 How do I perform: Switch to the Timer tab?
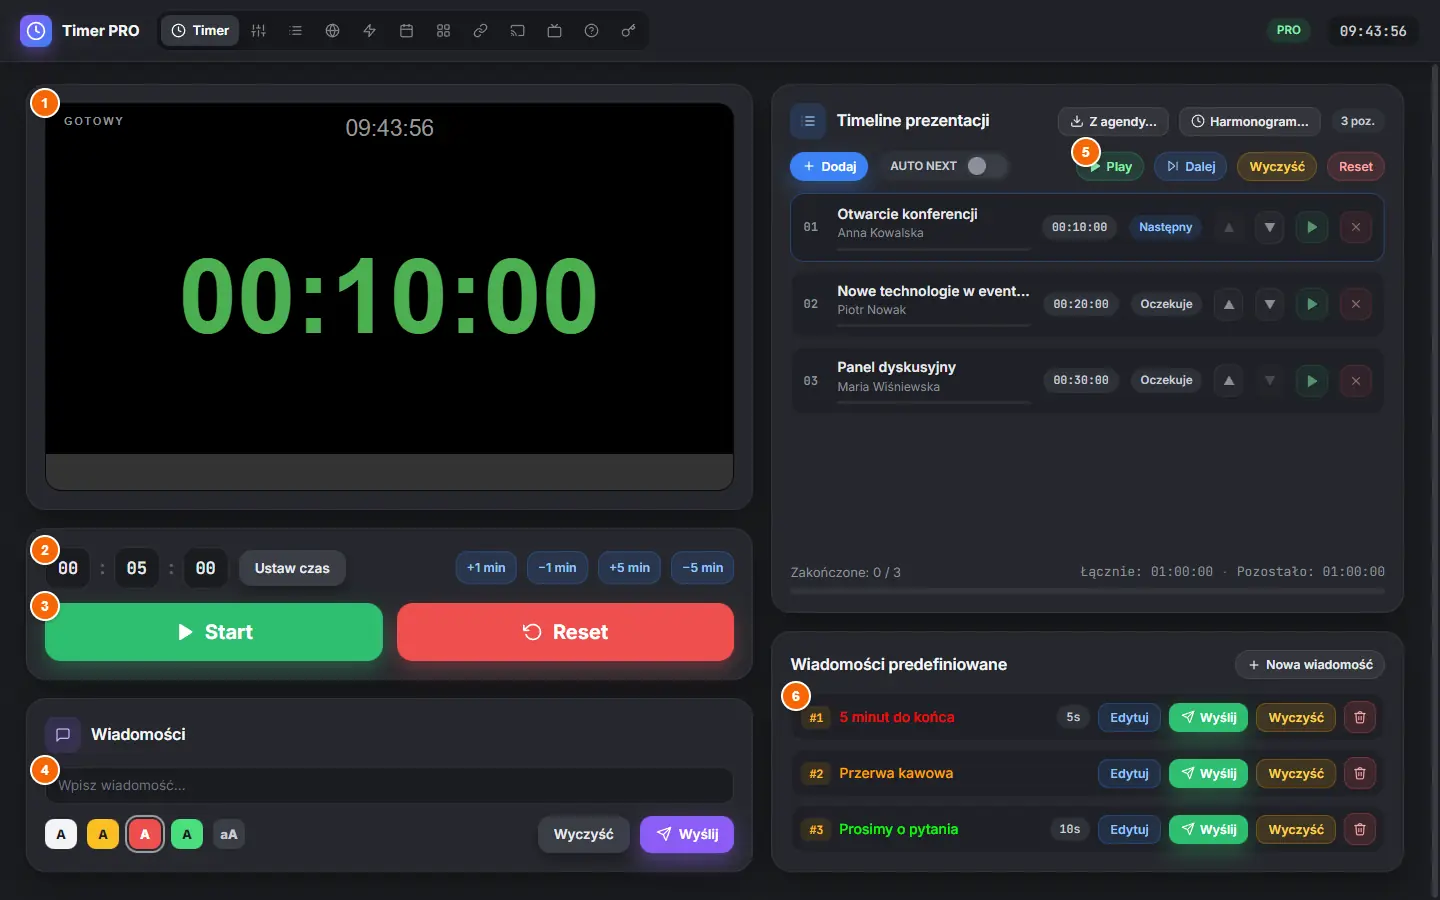pyautogui.click(x=201, y=31)
